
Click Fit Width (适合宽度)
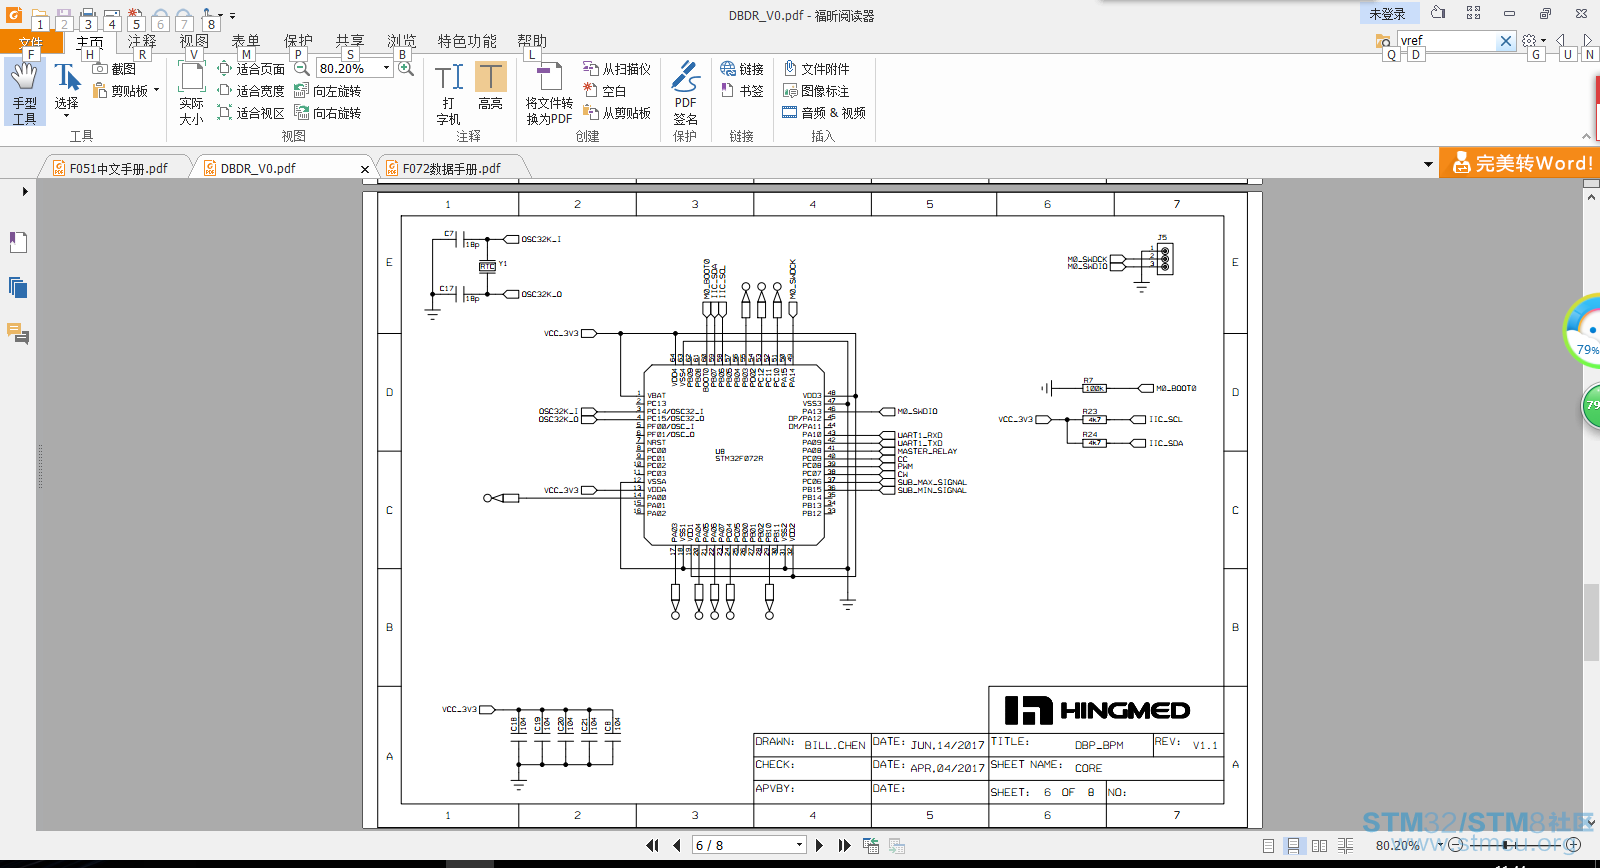251,91
